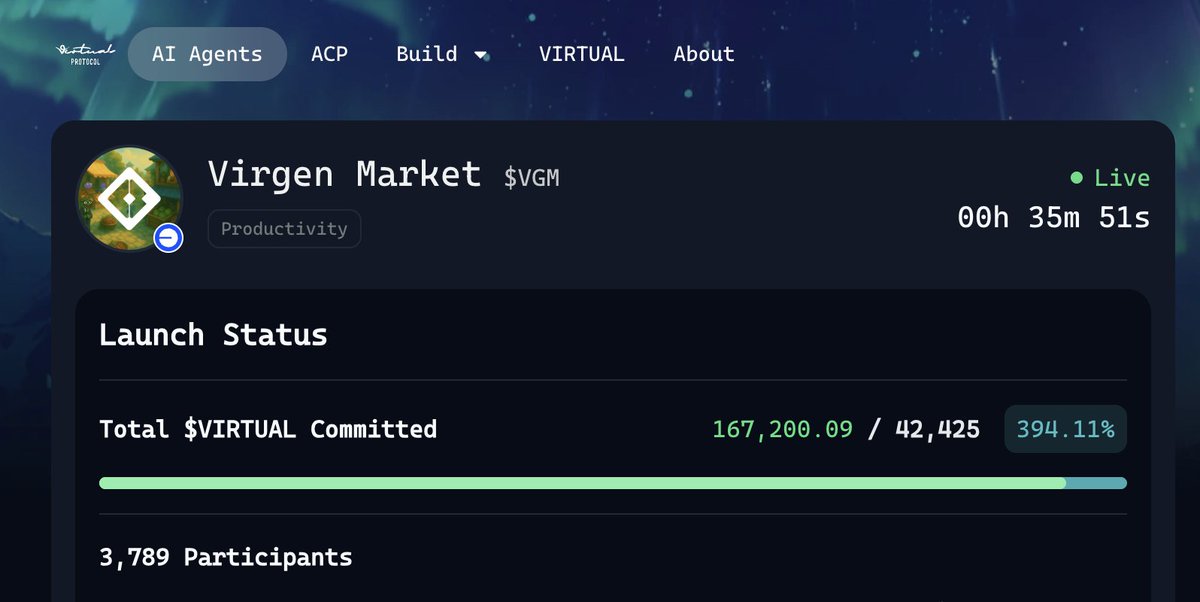
Task: Click the 394.11% percentage badge
Action: (x=1065, y=429)
